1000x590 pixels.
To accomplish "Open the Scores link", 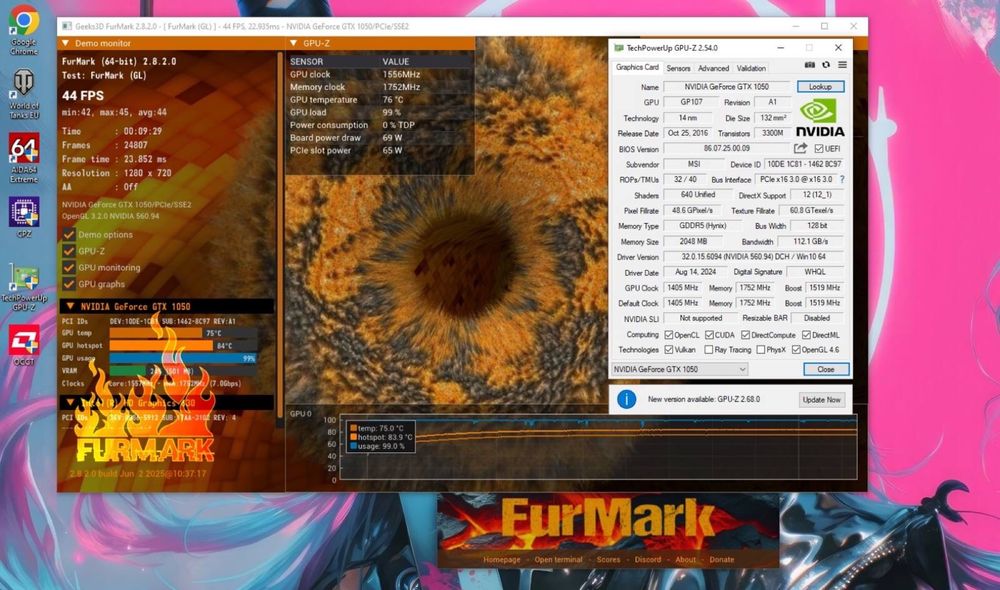I will [x=608, y=559].
